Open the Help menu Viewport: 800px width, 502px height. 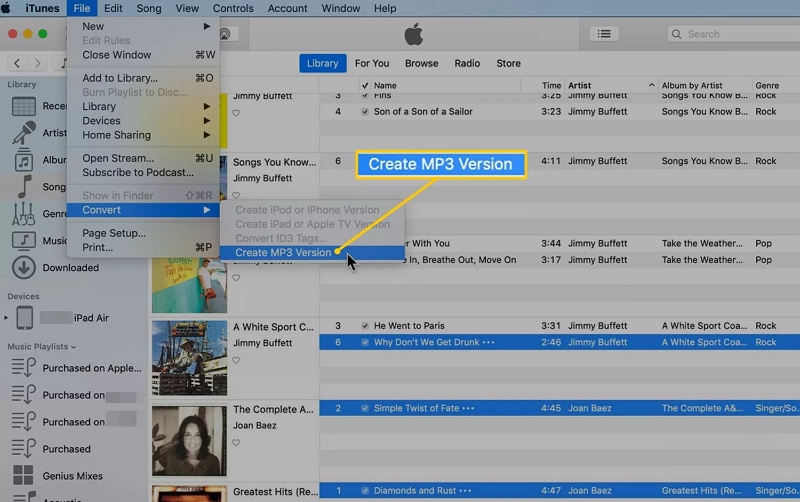tap(385, 8)
